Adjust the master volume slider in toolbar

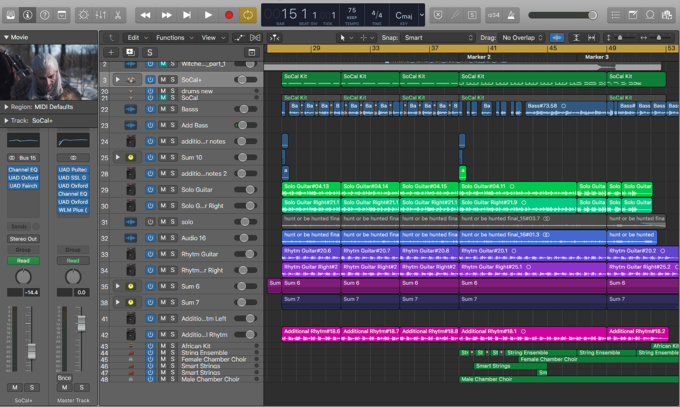[563, 15]
